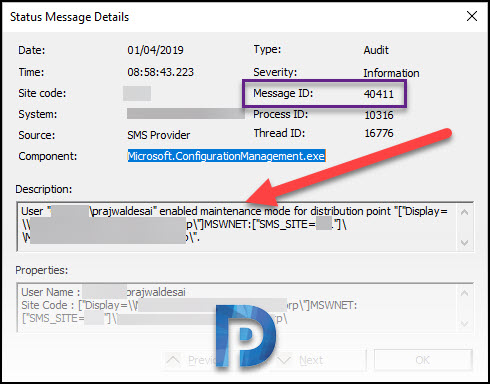Click the Status Message Details title text

click(69, 17)
